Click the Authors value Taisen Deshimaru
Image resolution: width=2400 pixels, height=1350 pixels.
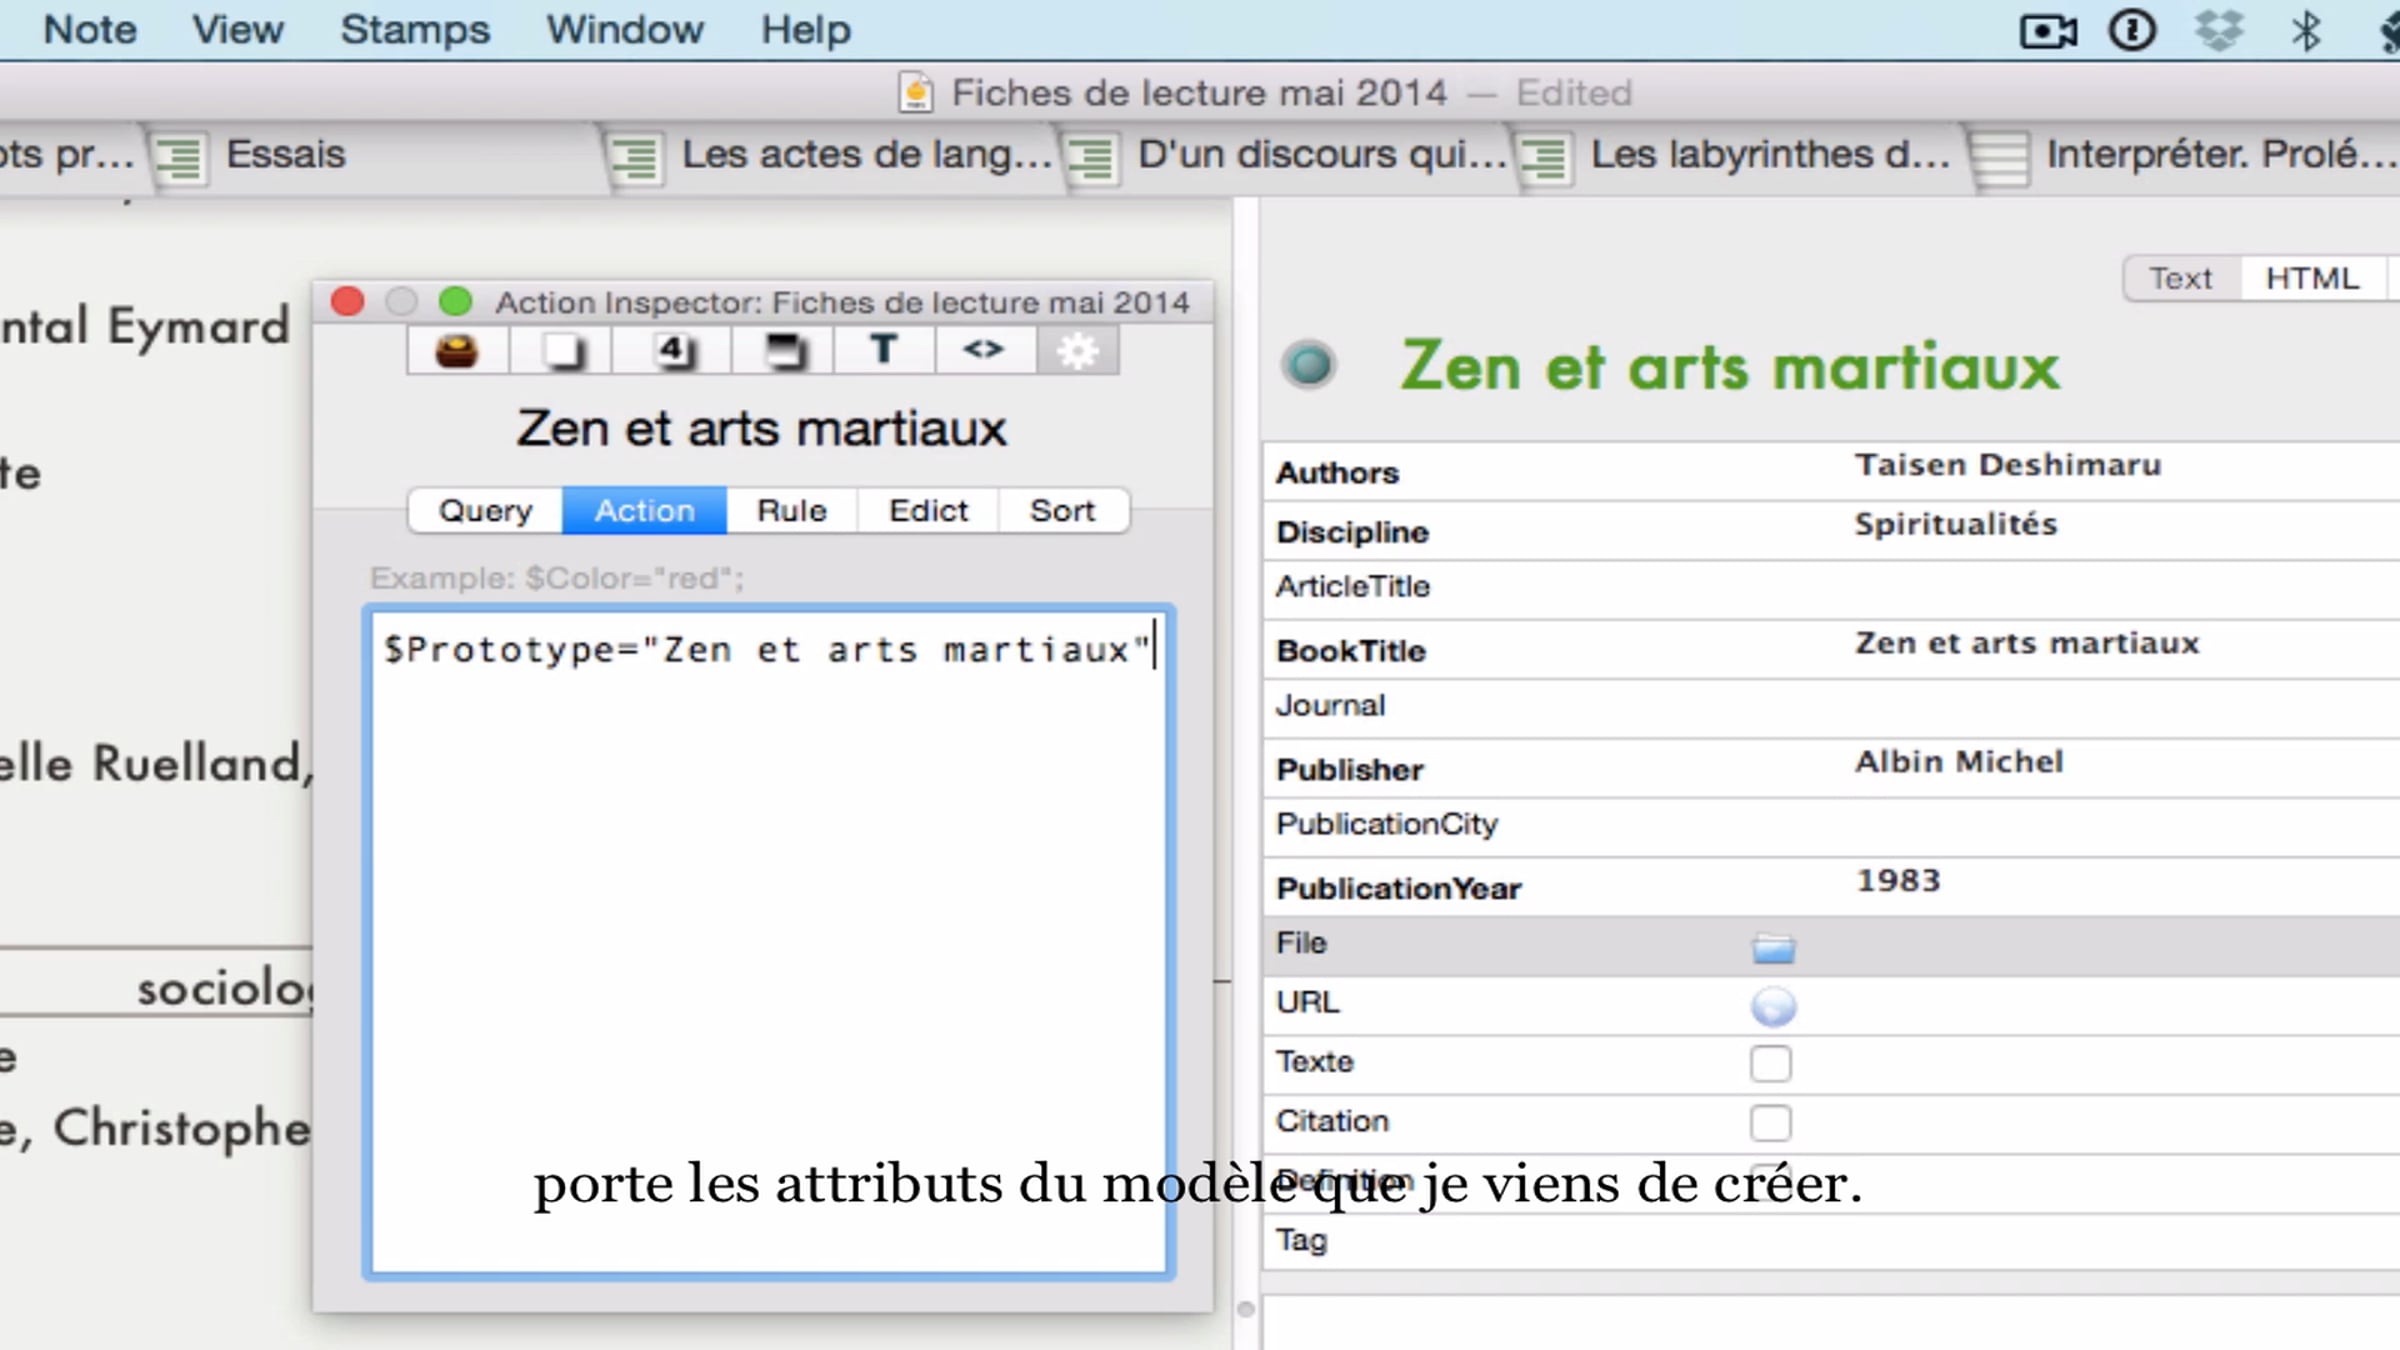[x=2008, y=465]
